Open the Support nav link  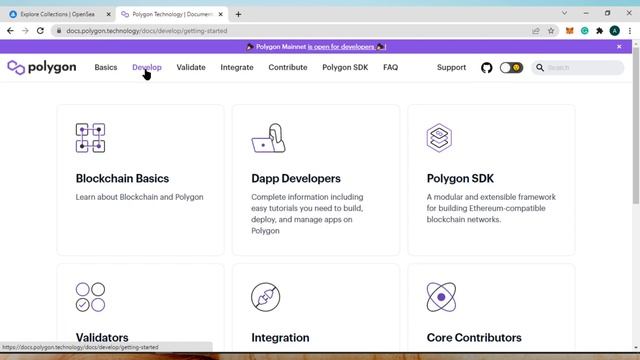[451, 67]
